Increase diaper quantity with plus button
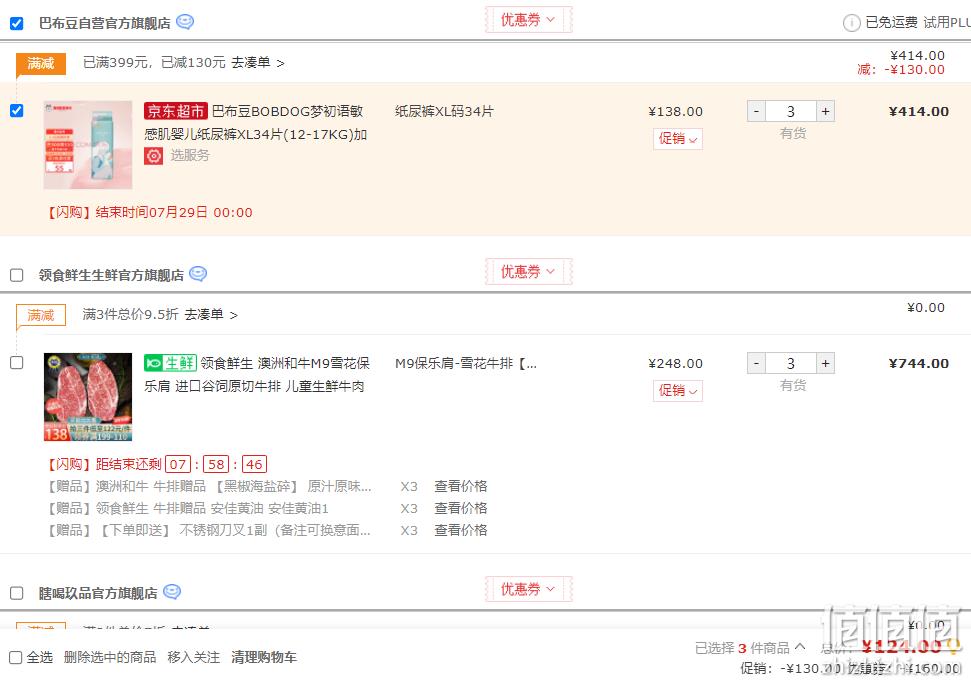The height and width of the screenshot is (684, 971). click(825, 111)
